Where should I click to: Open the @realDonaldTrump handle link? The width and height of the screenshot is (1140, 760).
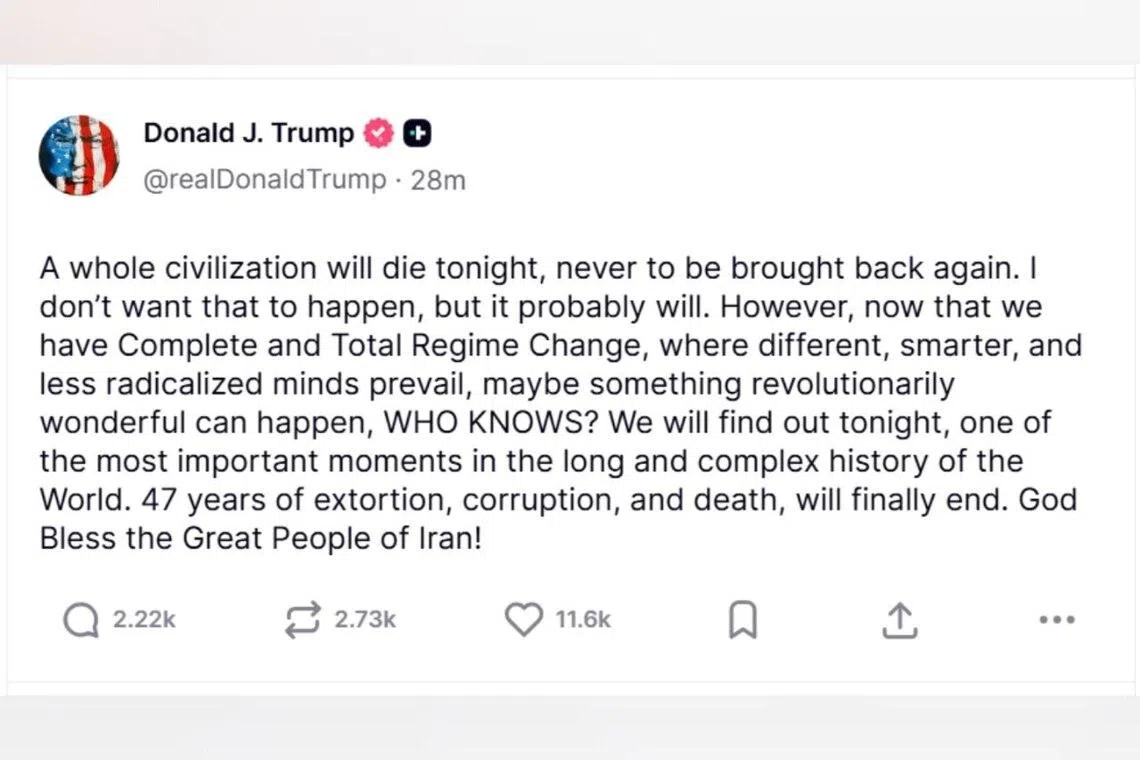(265, 180)
